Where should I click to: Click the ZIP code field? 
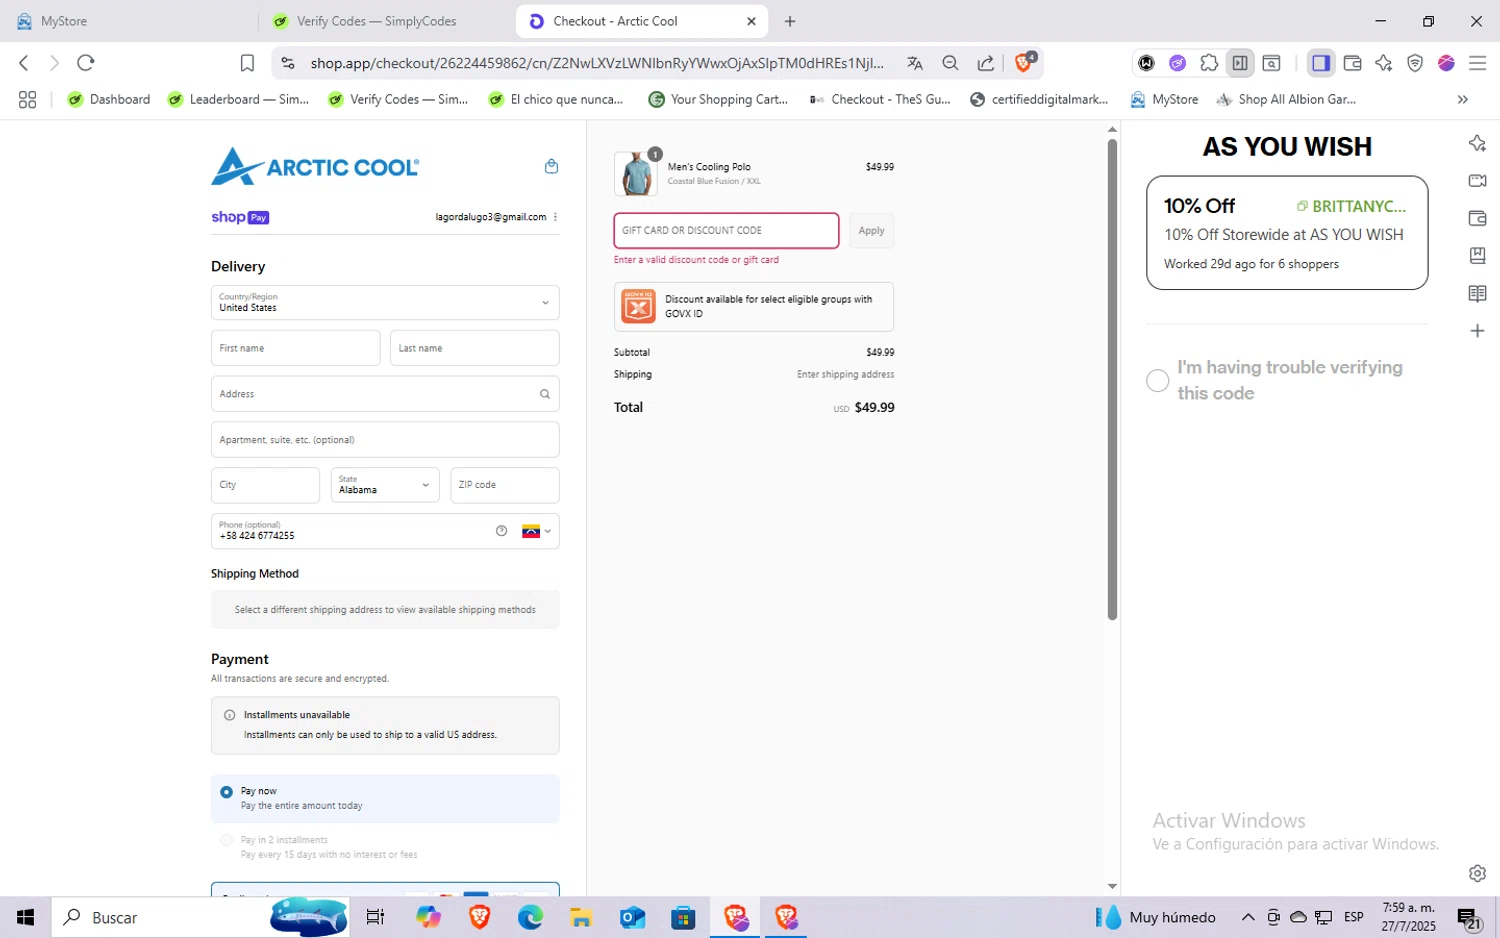[x=504, y=485]
